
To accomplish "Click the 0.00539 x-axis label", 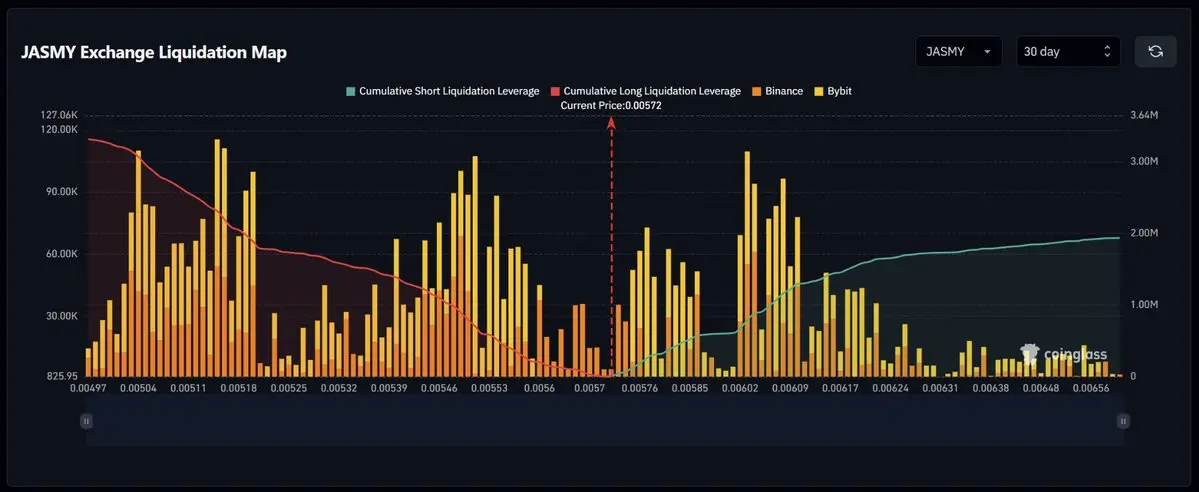I will pos(389,389).
